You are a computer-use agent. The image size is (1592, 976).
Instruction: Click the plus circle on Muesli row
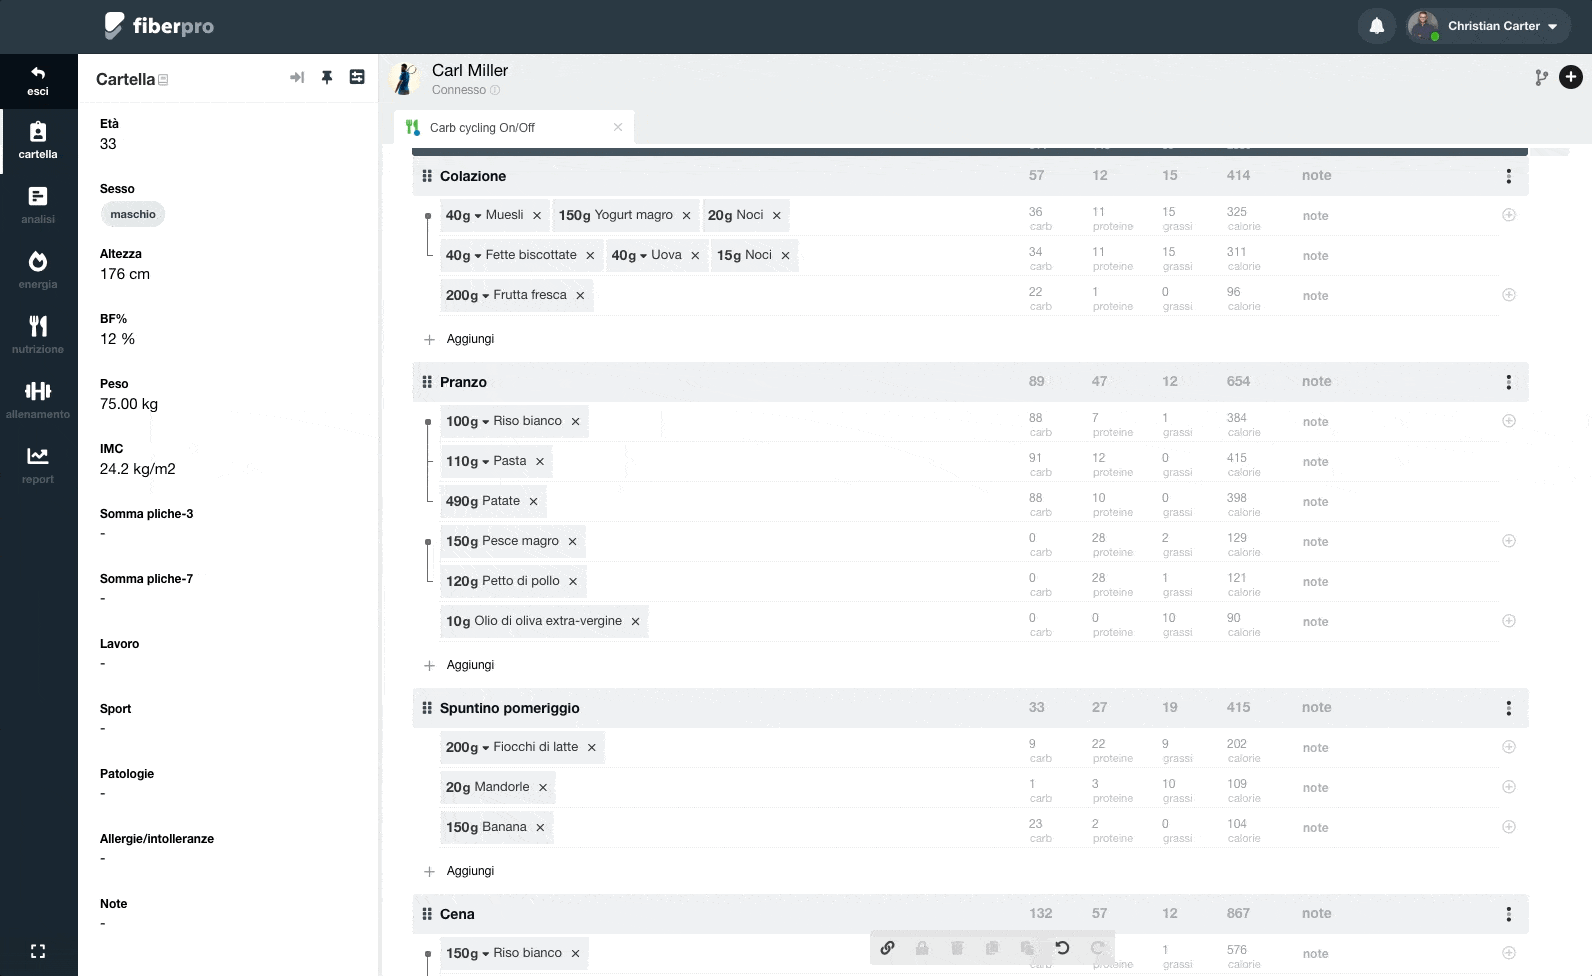(1509, 215)
